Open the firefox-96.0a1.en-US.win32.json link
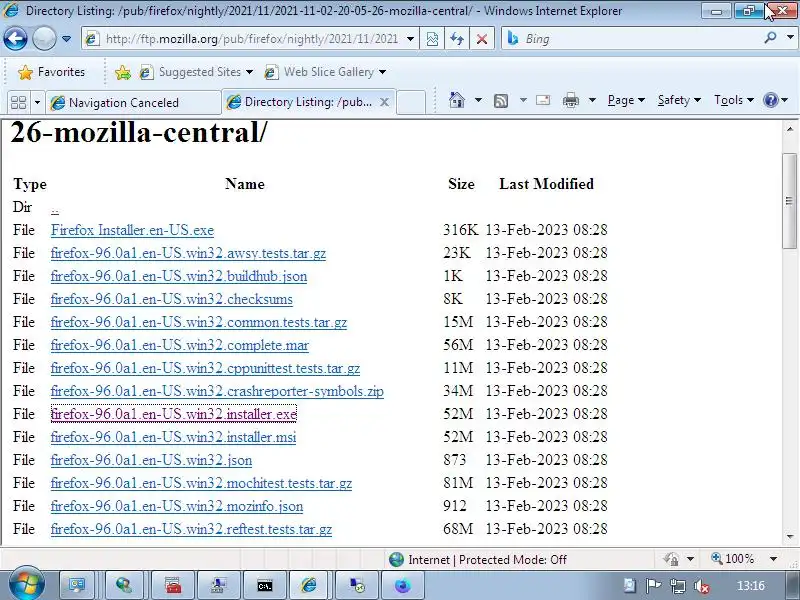Image resolution: width=800 pixels, height=600 pixels. [151, 460]
